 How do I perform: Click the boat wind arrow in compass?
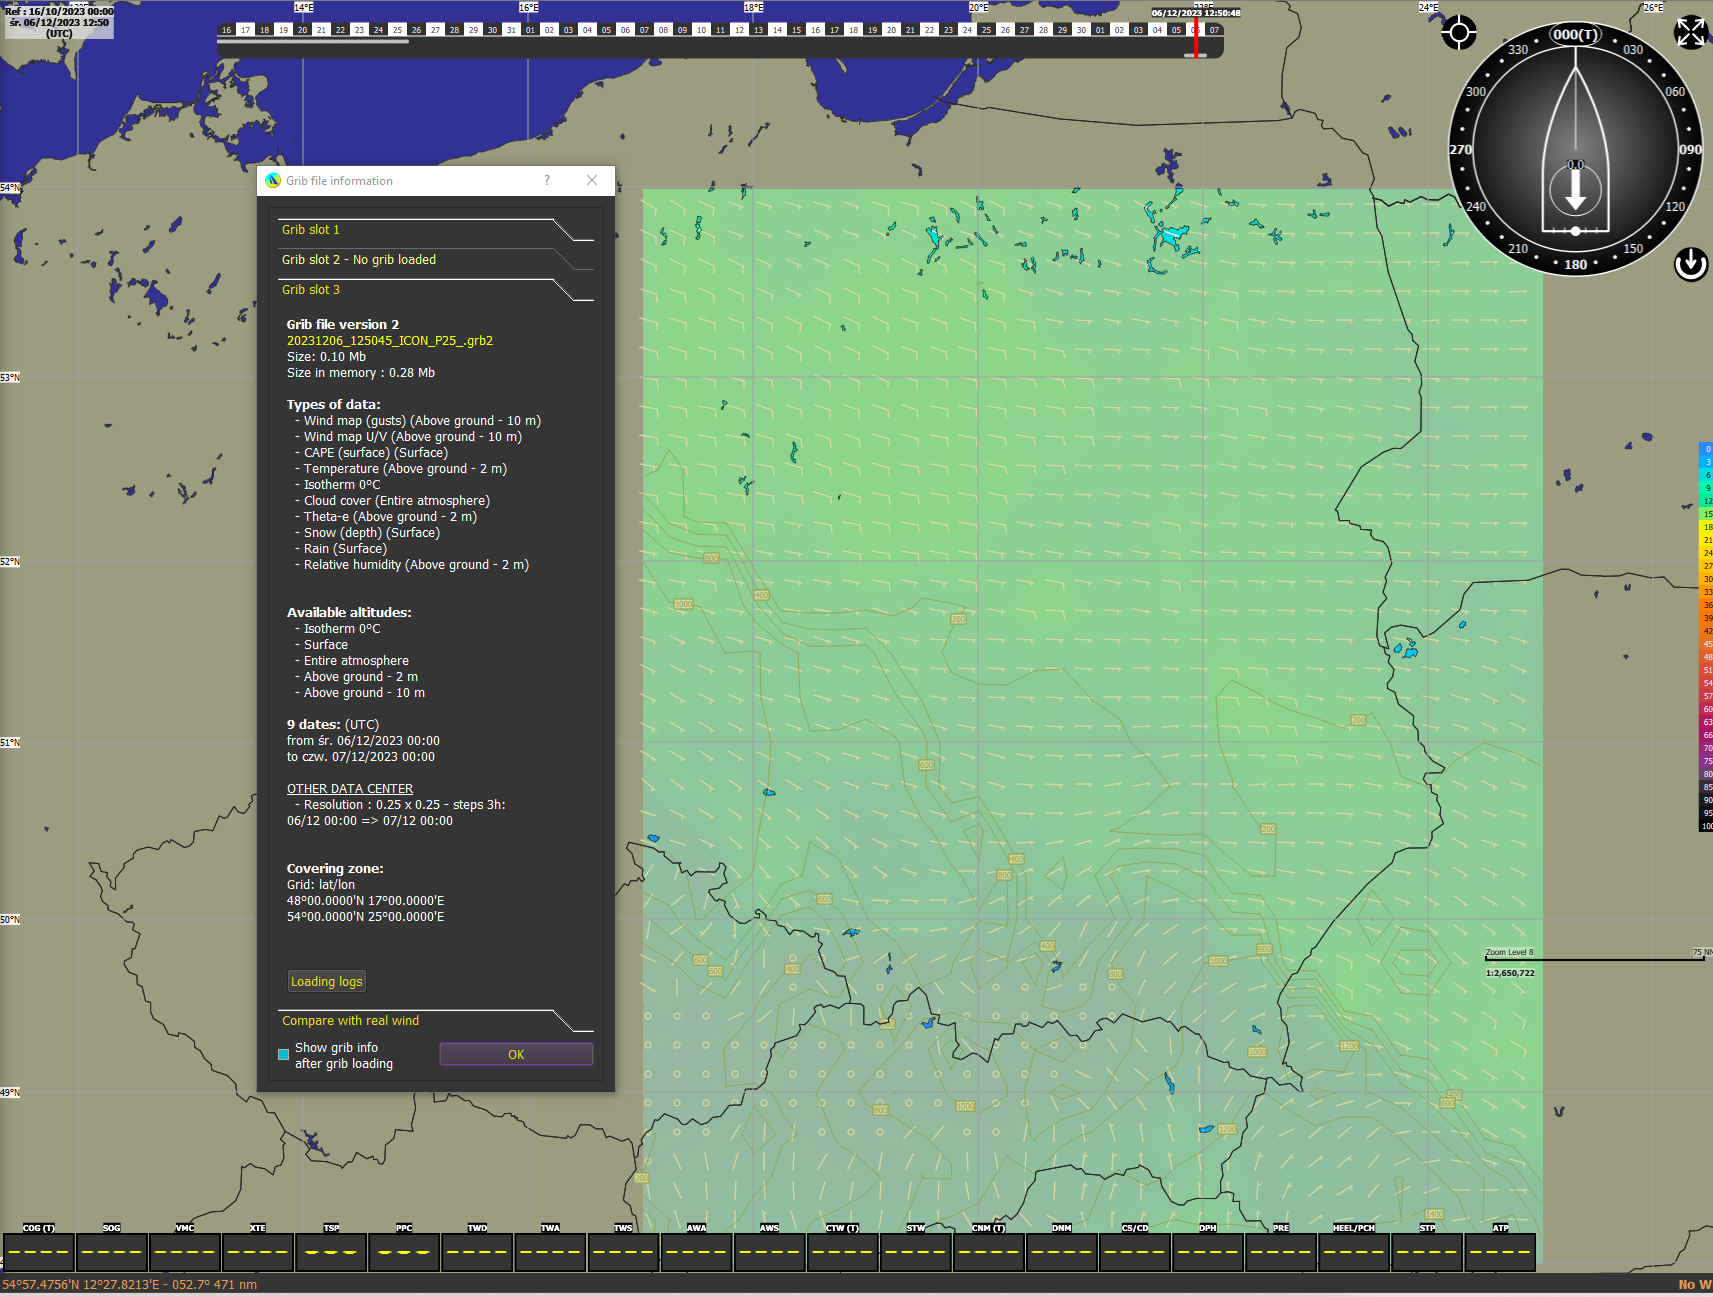coord(1575,188)
